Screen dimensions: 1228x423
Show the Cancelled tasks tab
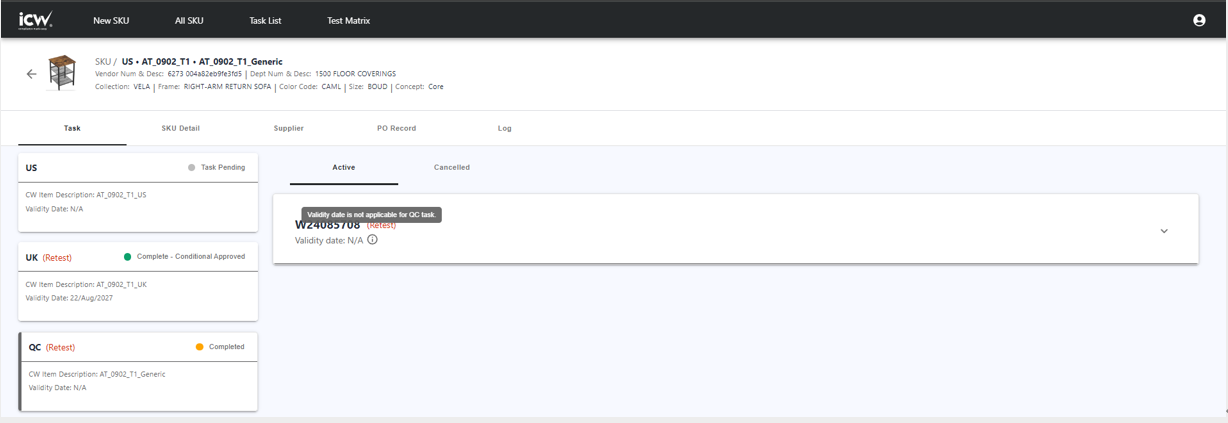[x=451, y=167]
